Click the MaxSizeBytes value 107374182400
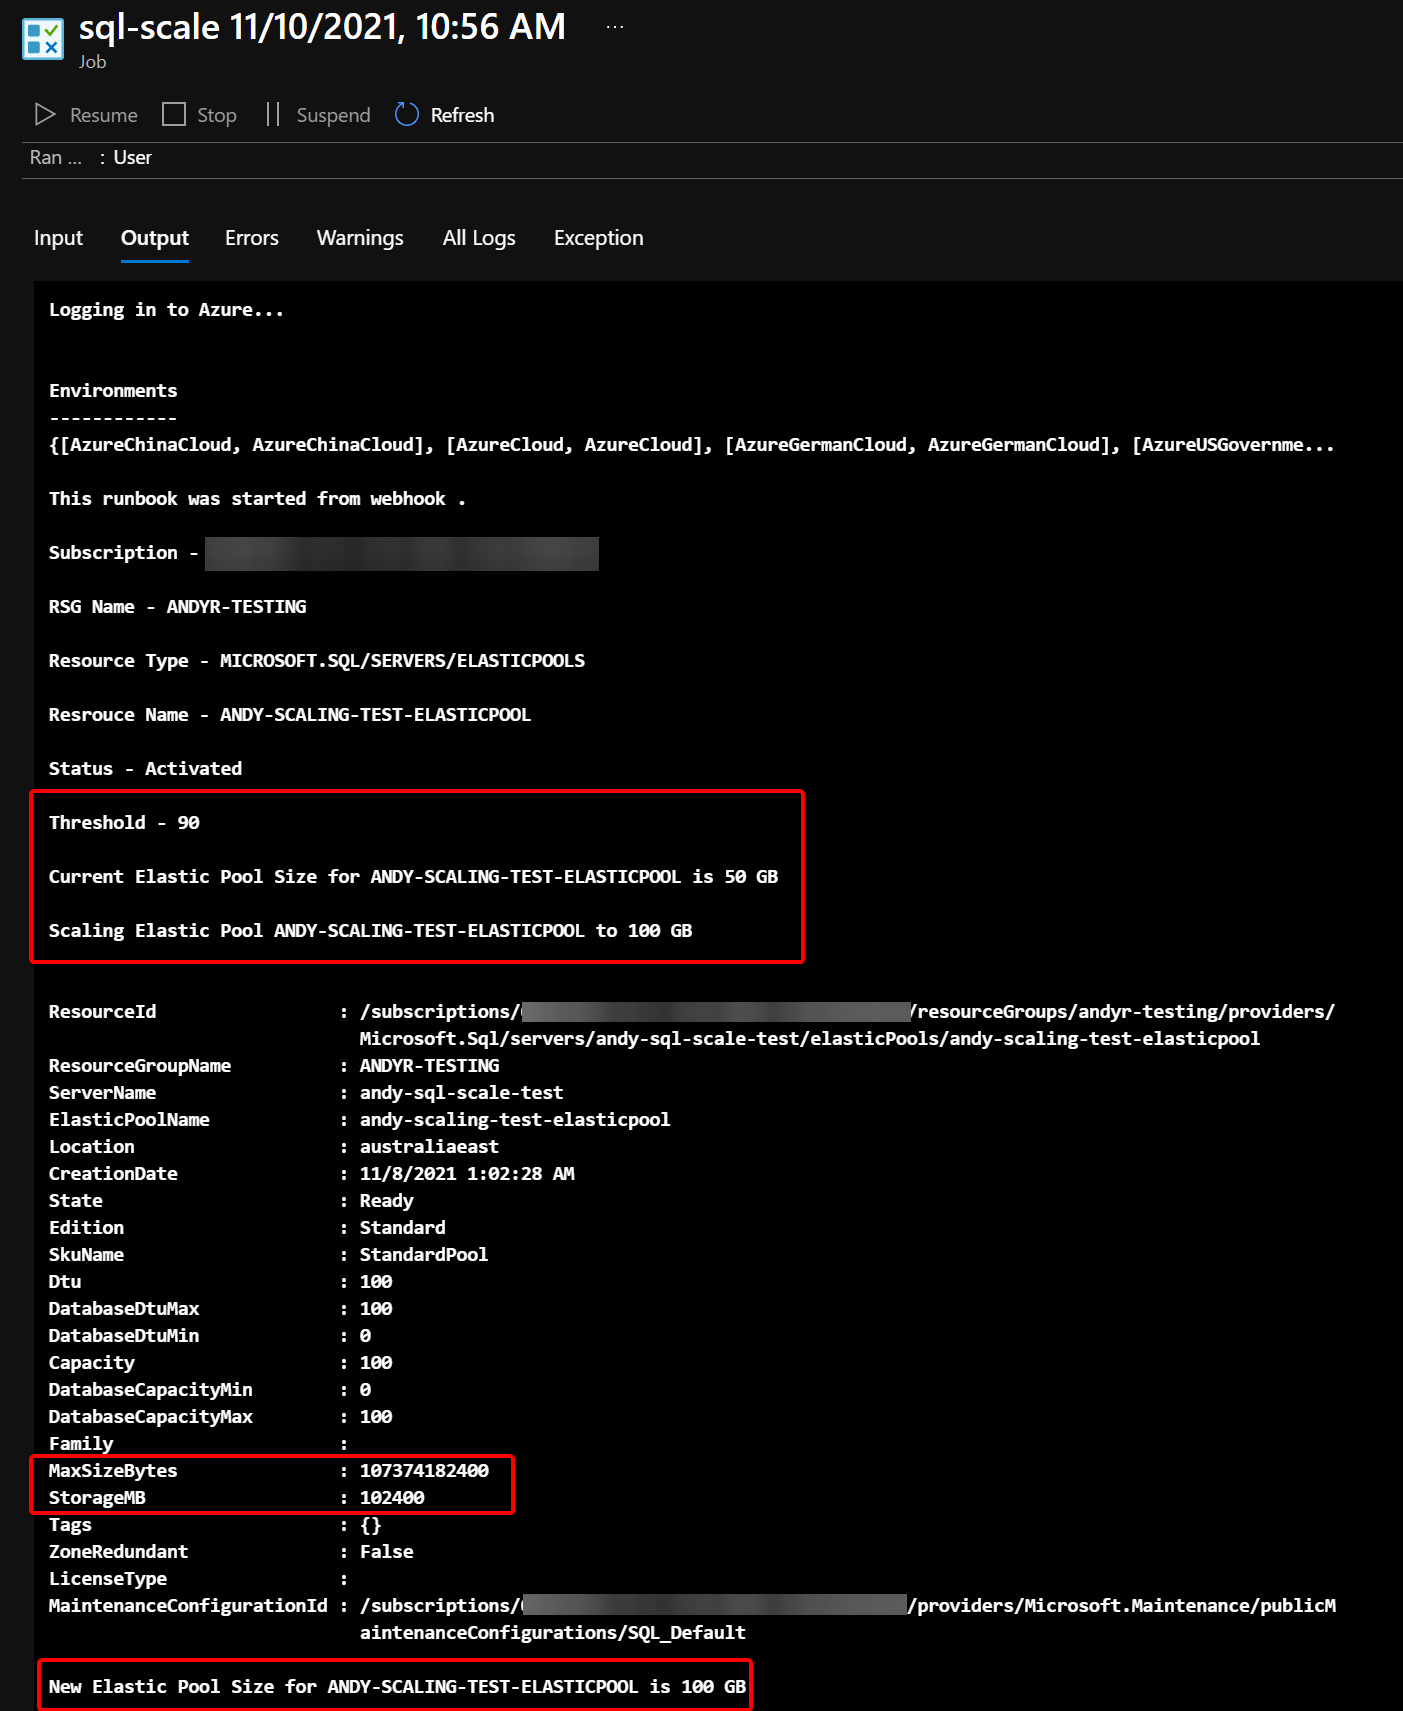The width and height of the screenshot is (1403, 1711). [424, 1471]
